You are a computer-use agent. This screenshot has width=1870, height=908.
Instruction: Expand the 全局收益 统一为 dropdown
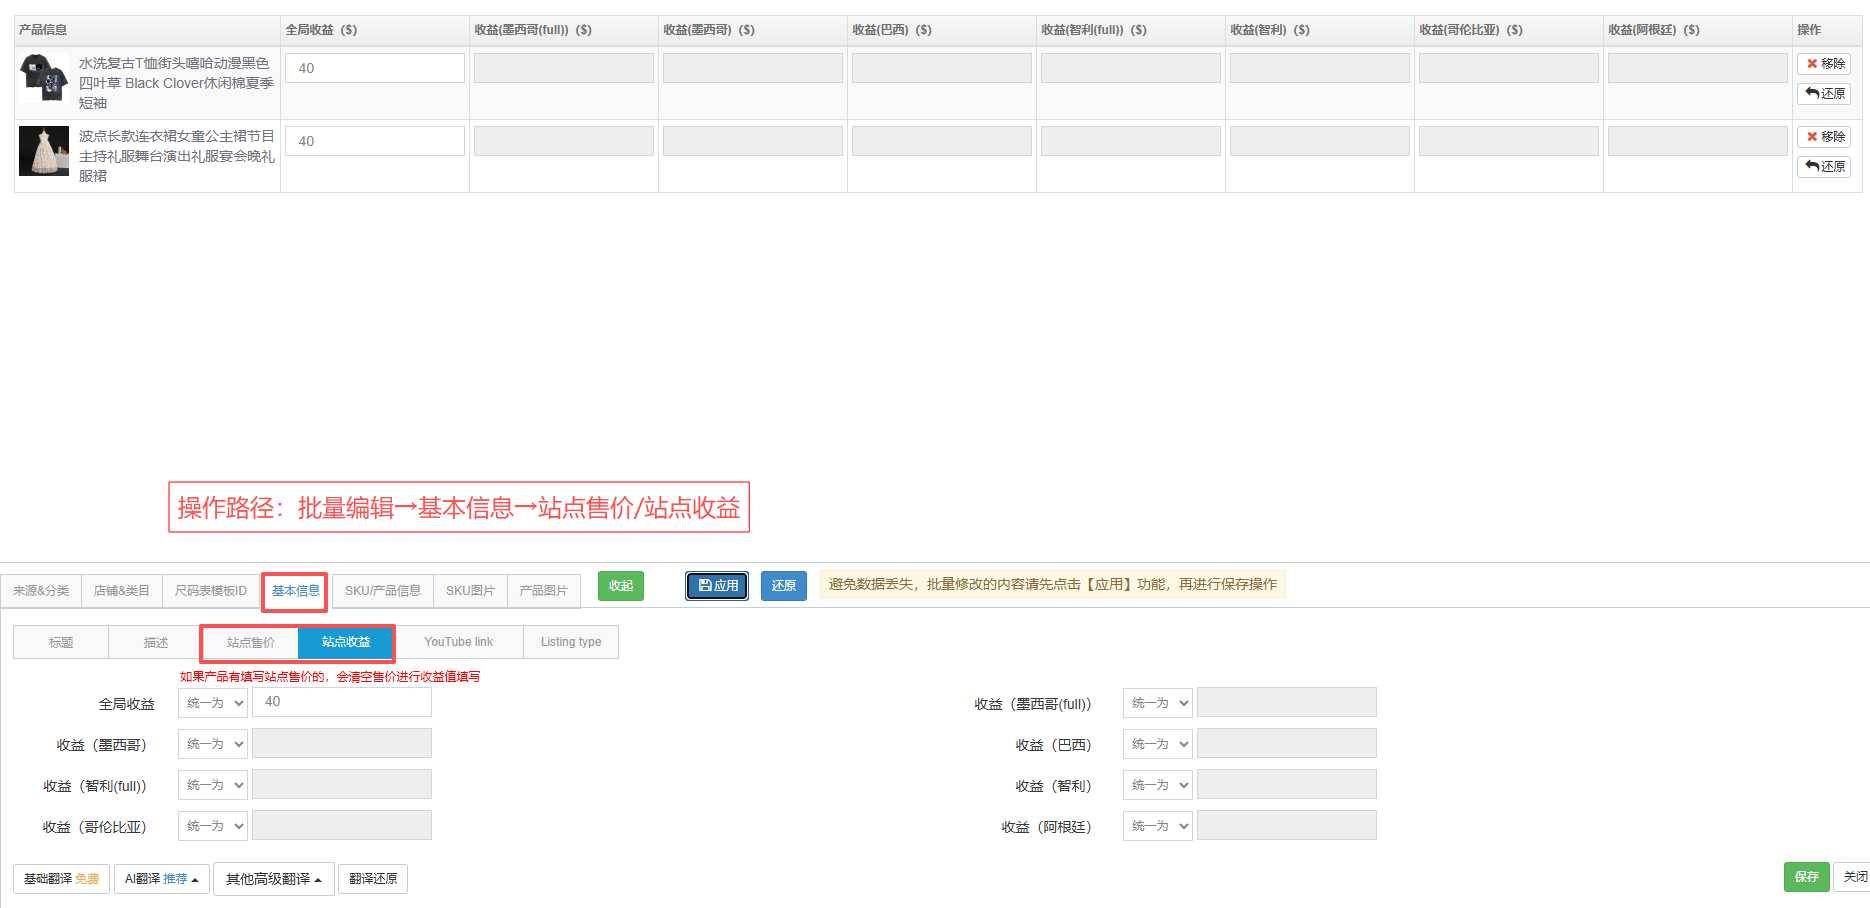tap(213, 703)
